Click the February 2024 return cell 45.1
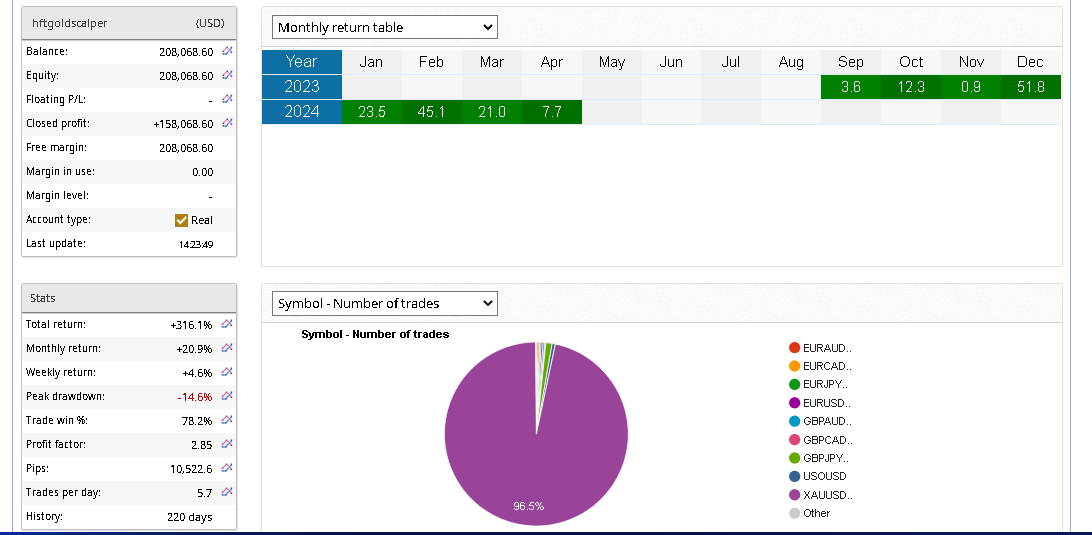 pyautogui.click(x=431, y=112)
